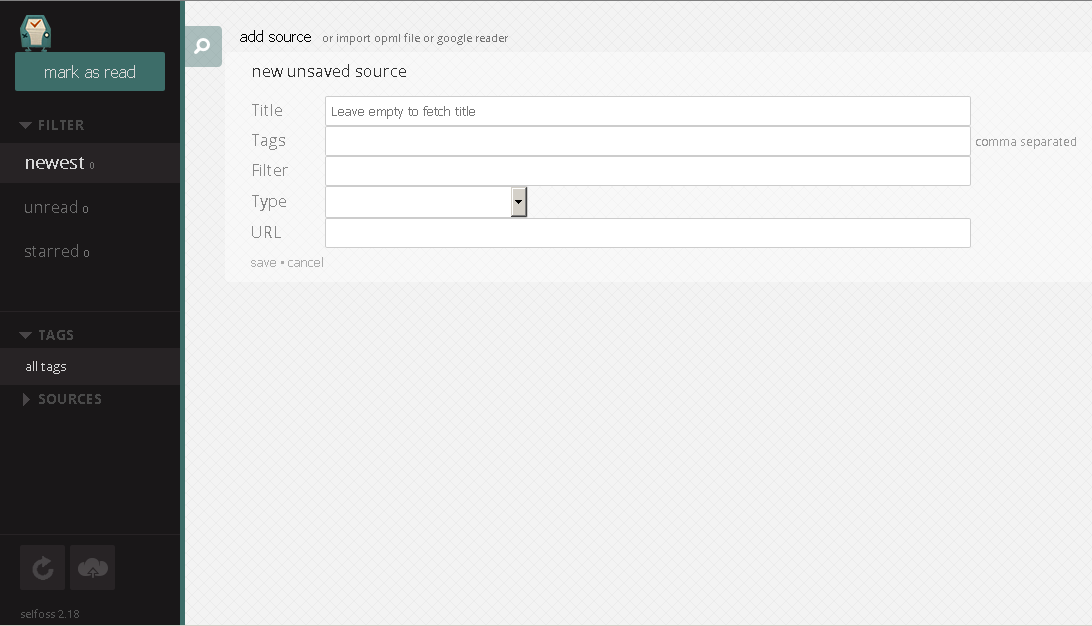1092x626 pixels.
Task: Show starred items
Action: click(x=90, y=251)
